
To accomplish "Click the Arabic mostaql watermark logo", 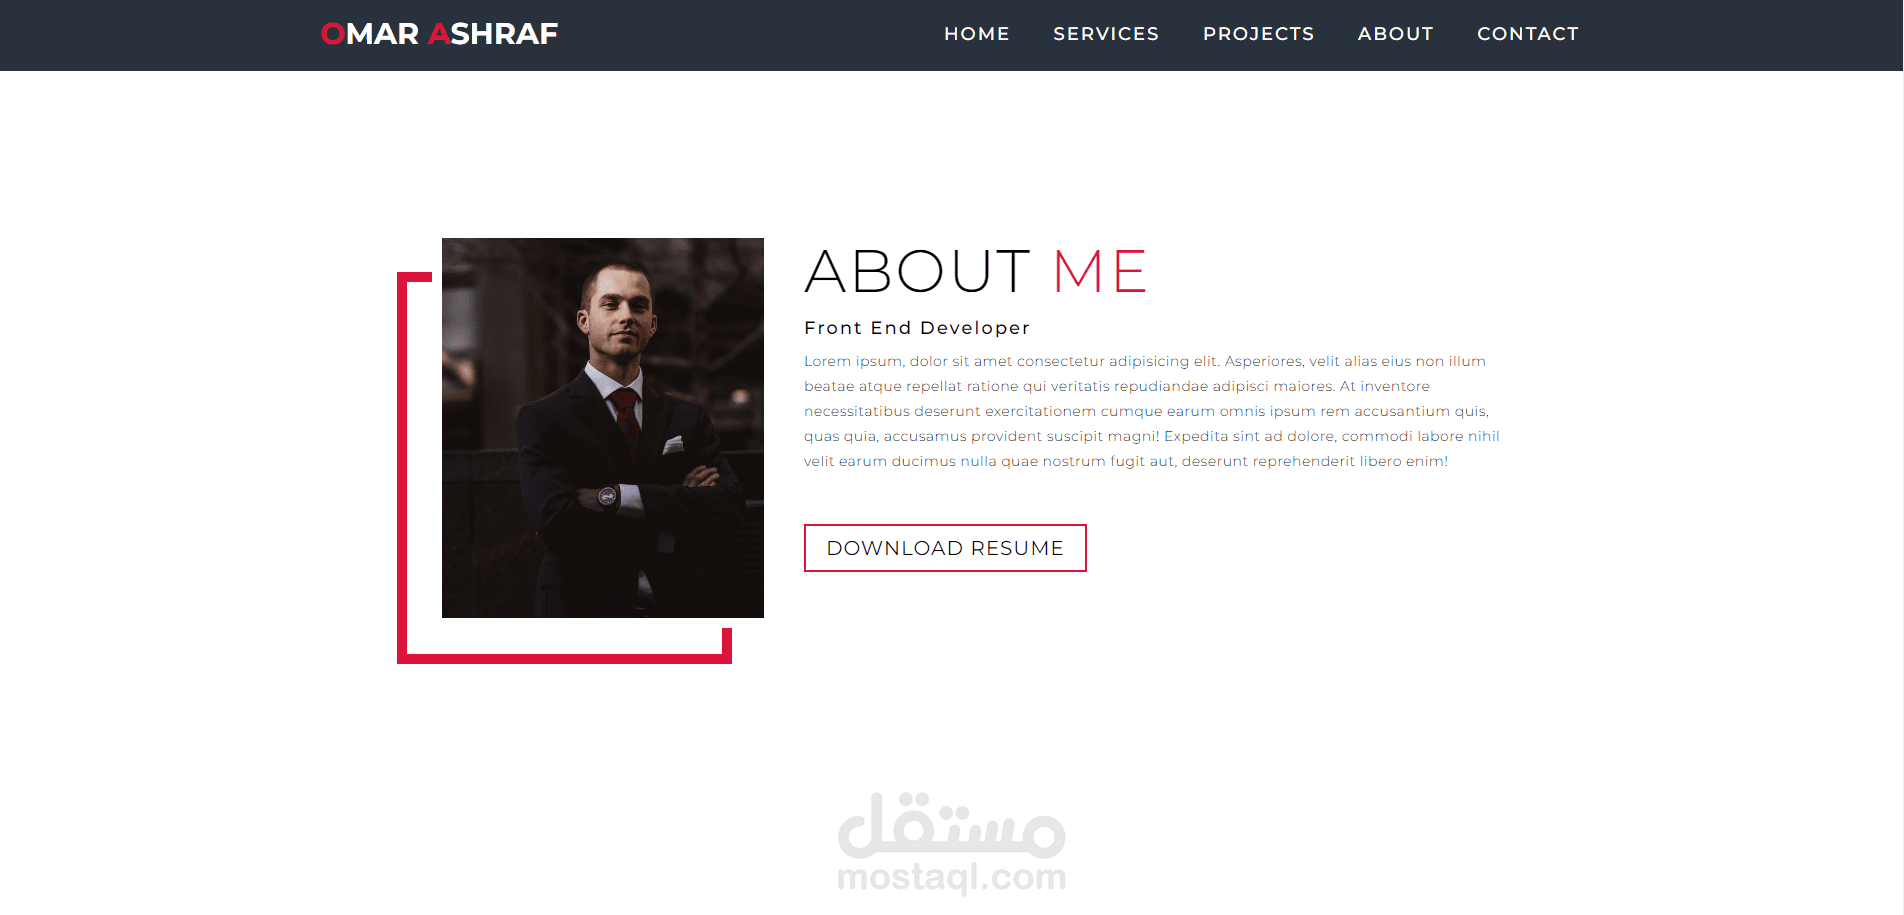I will coord(952,826).
